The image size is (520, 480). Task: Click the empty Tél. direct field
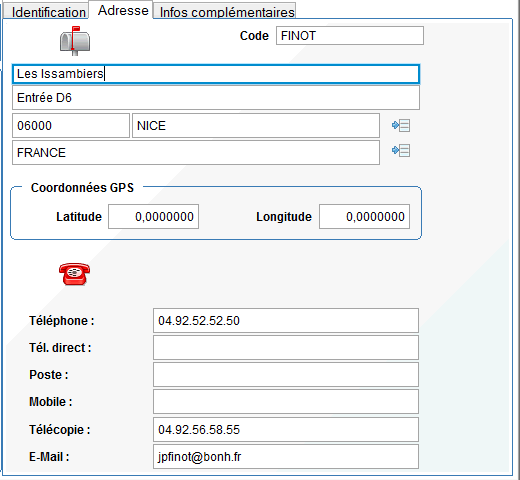[x=286, y=348]
